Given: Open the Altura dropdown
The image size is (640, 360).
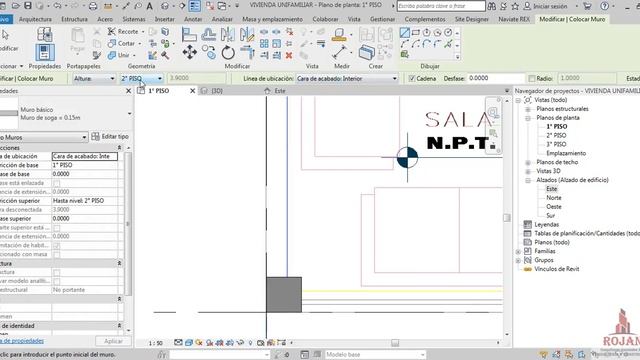Looking at the screenshot, I should (94, 78).
